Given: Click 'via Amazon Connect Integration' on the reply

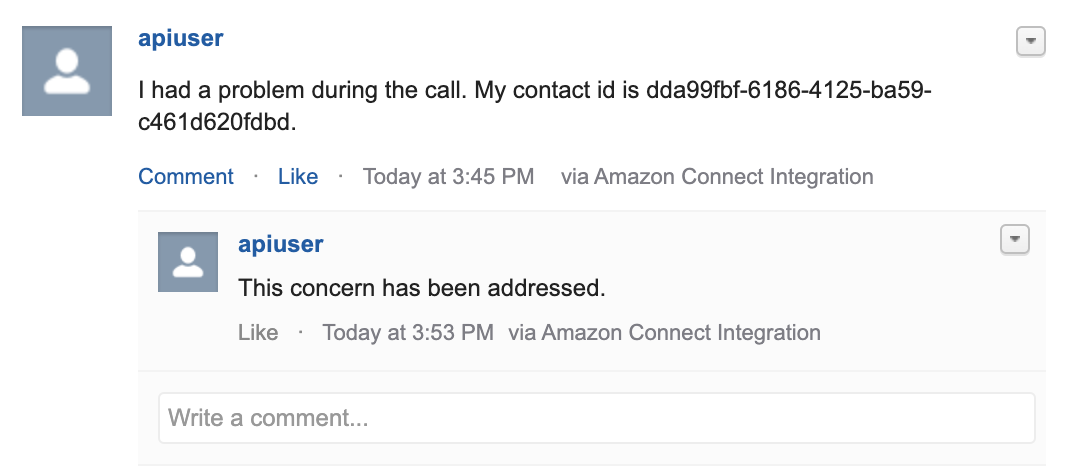Looking at the screenshot, I should point(664,333).
